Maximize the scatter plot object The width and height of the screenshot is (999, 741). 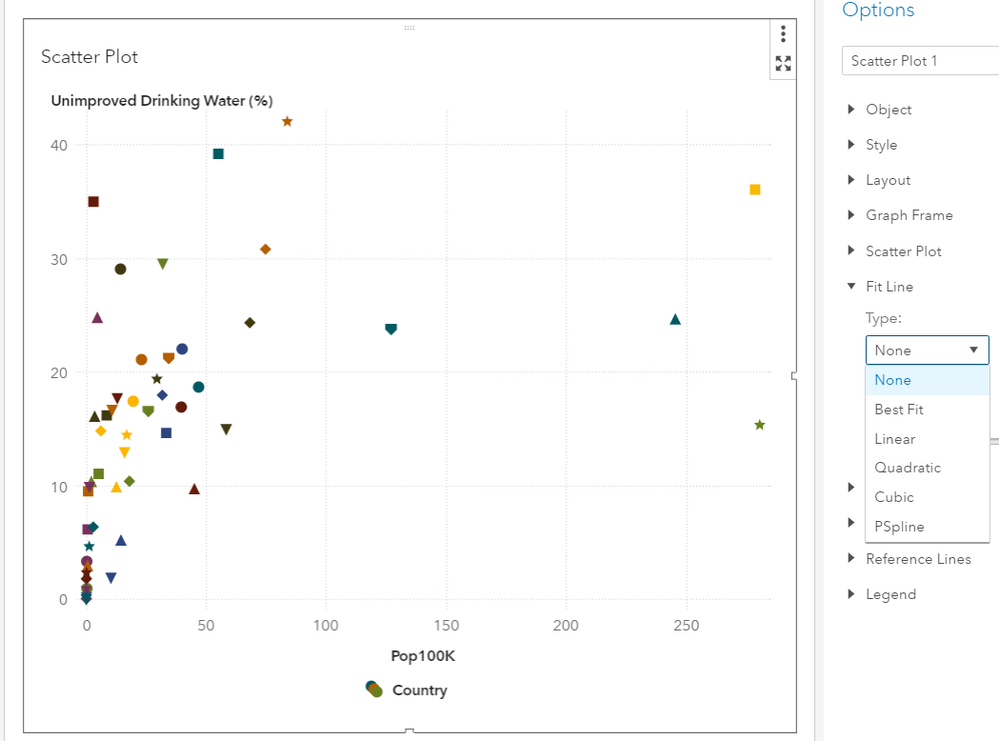click(x=783, y=64)
